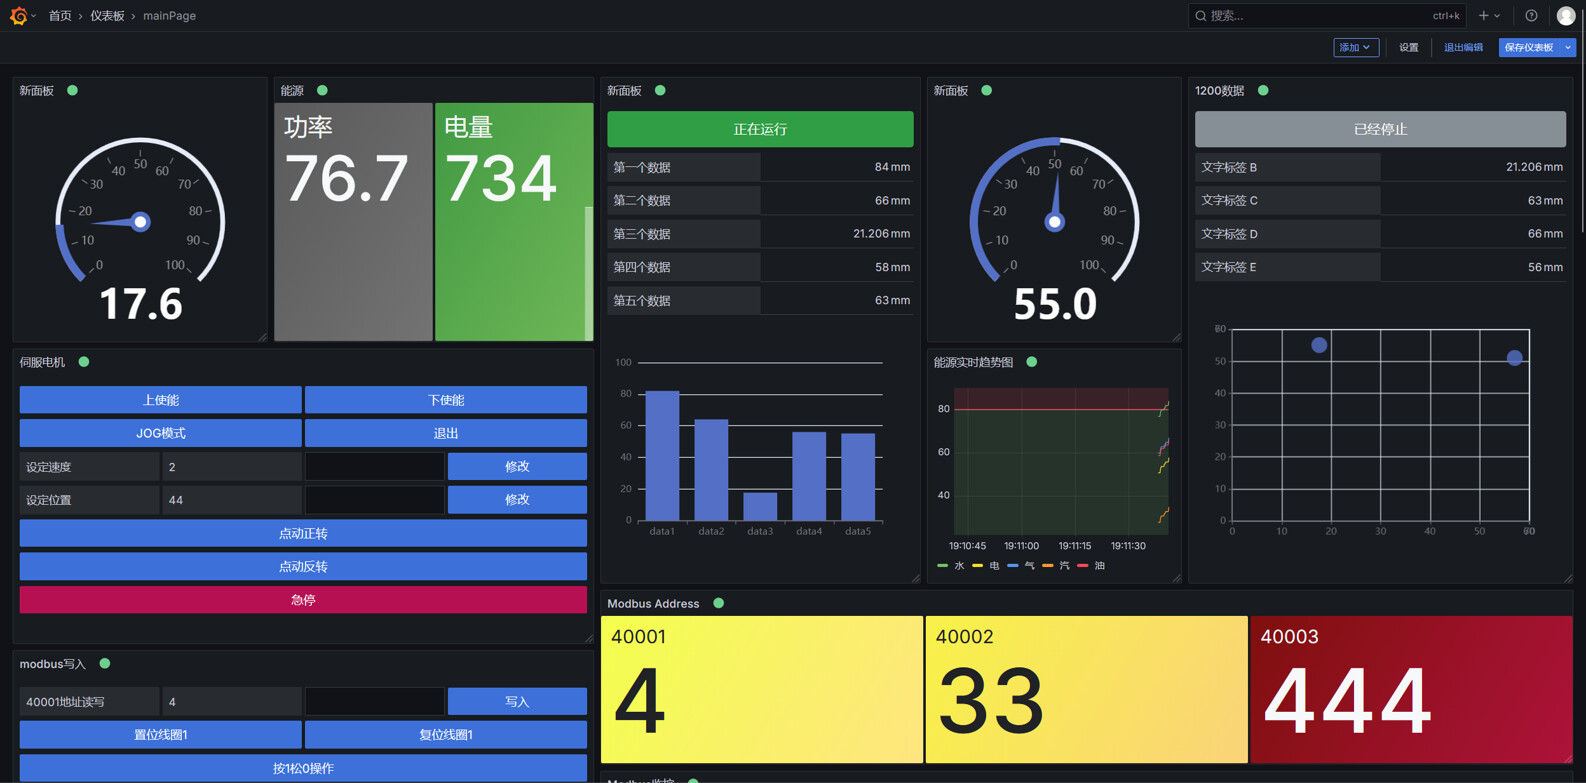Click the gray 已经停止 status banner
The height and width of the screenshot is (783, 1586).
click(1380, 129)
